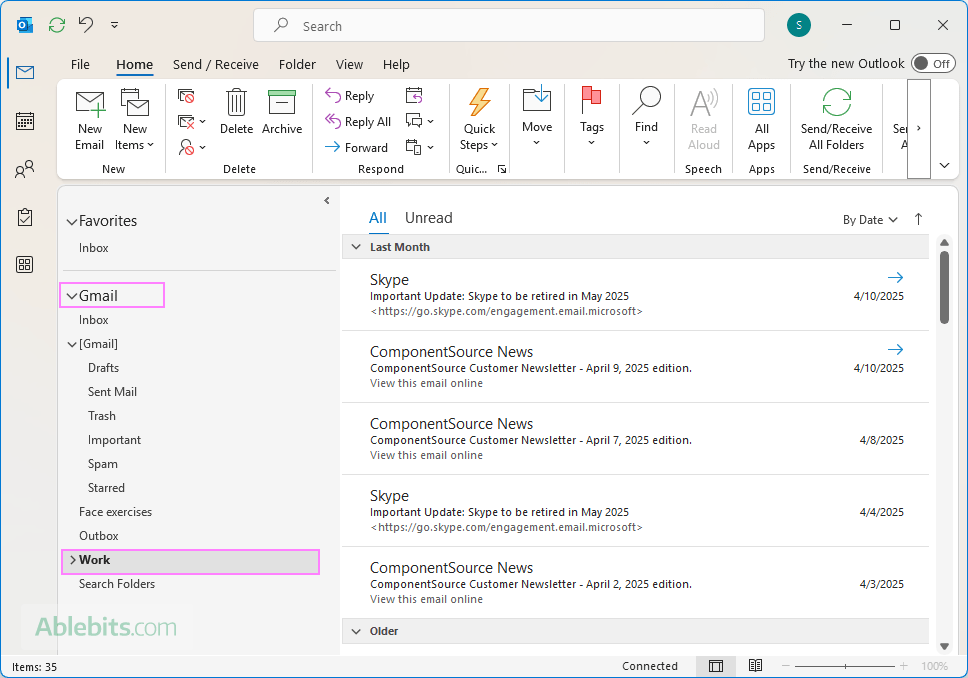Switch to the Send / Receive tab
968x678 pixels.
click(215, 65)
